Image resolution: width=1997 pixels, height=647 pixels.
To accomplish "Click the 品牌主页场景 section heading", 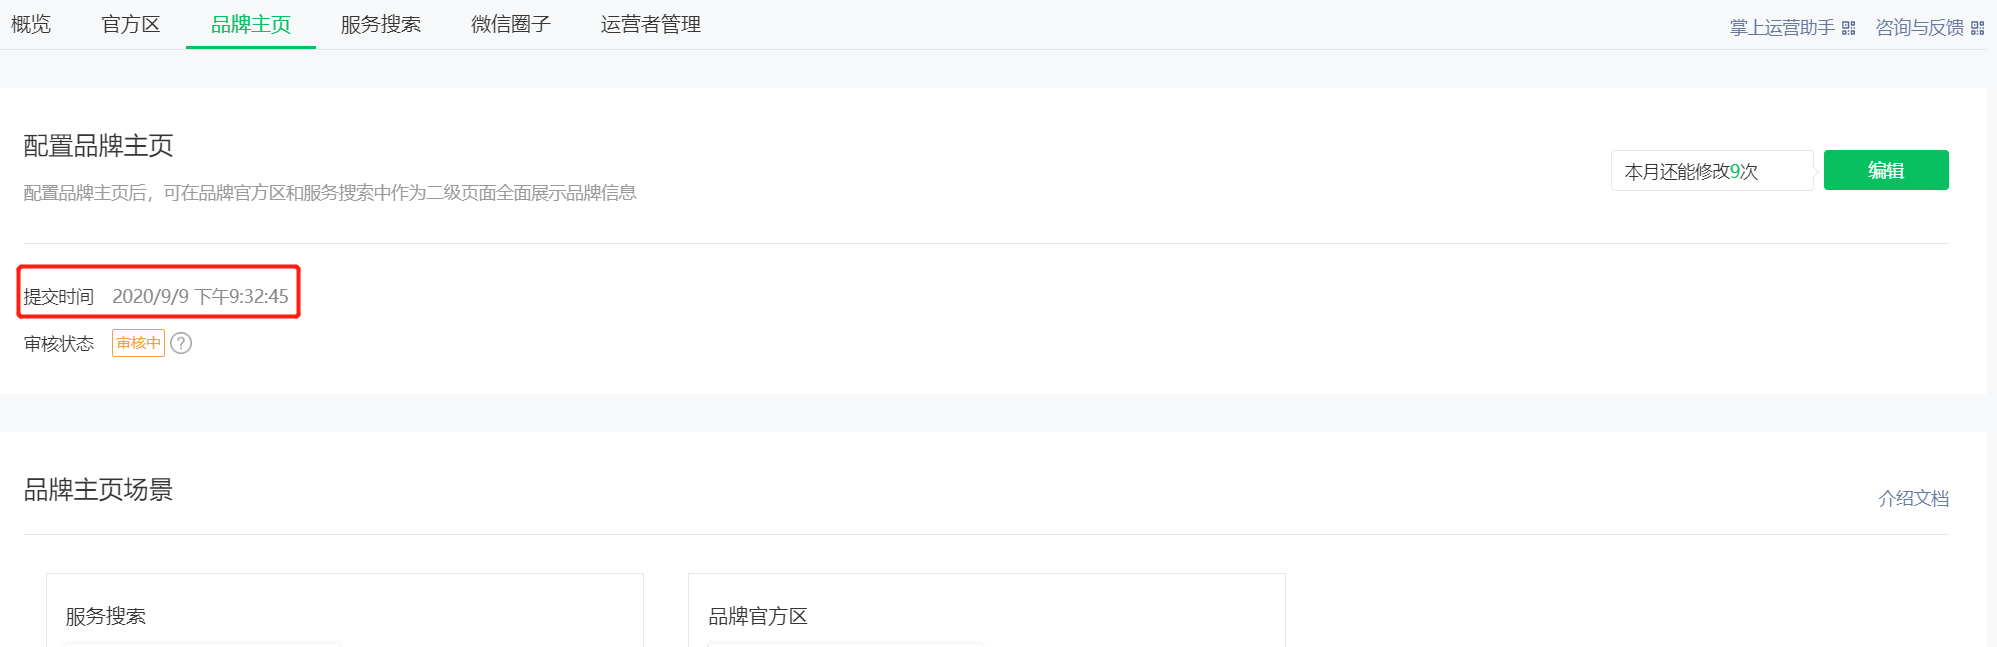I will coord(98,489).
